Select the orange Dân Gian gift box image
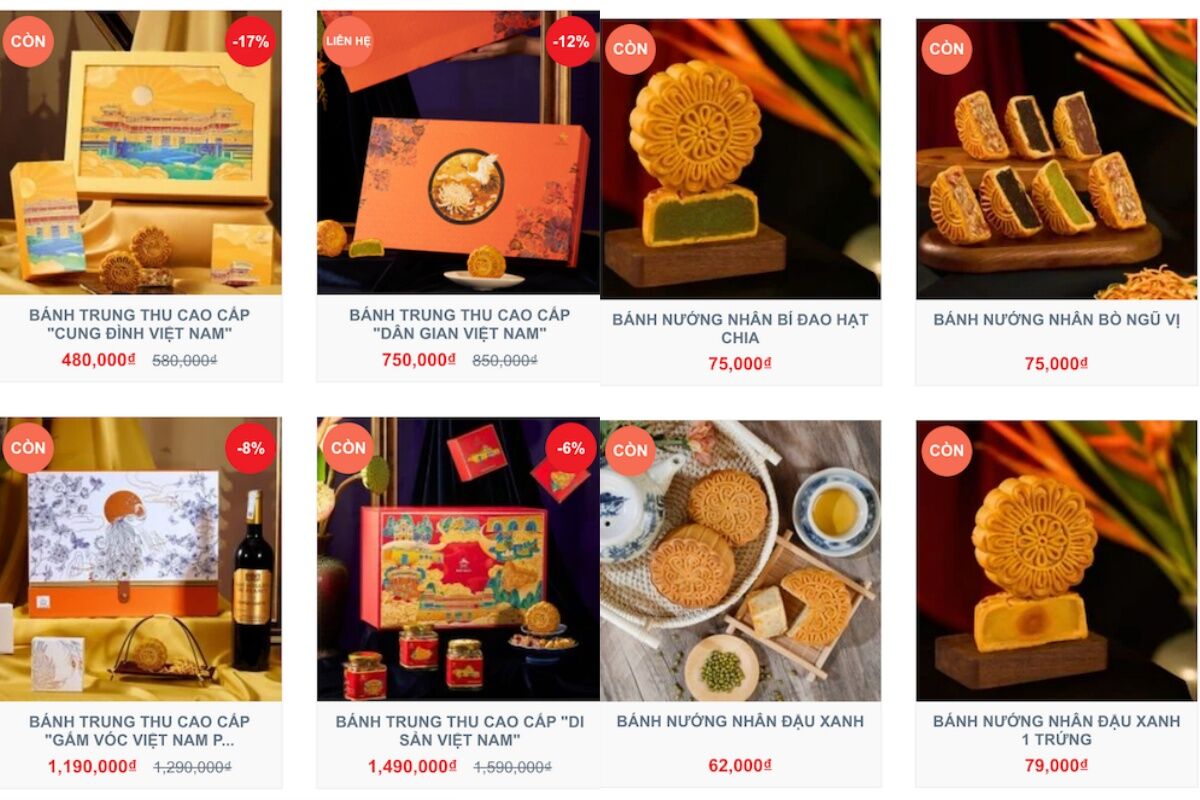 [x=458, y=152]
